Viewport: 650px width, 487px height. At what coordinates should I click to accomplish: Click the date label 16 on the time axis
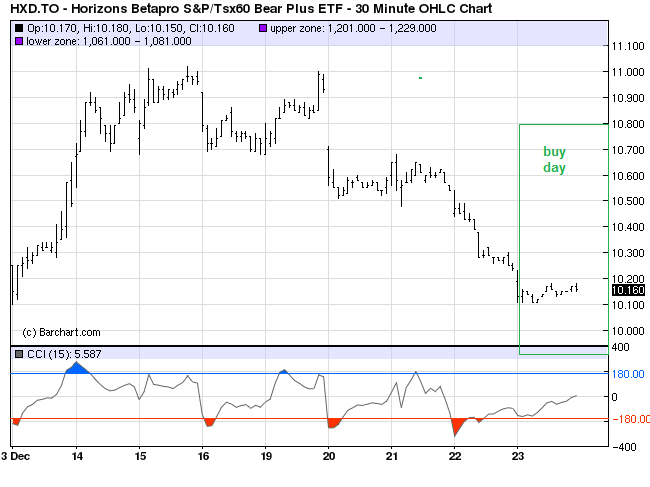(203, 456)
